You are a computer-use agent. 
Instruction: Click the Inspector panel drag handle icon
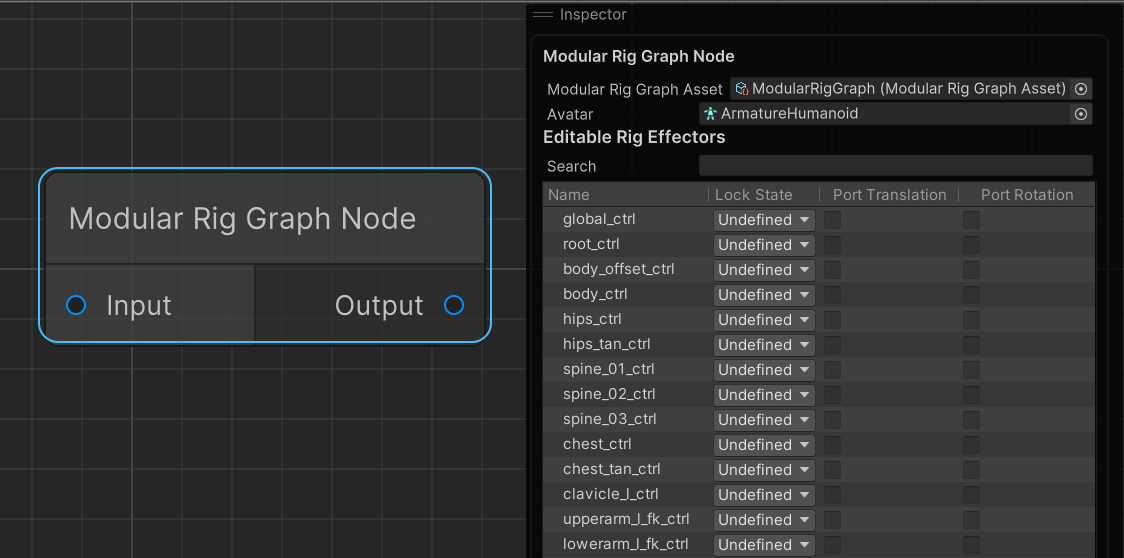543,14
